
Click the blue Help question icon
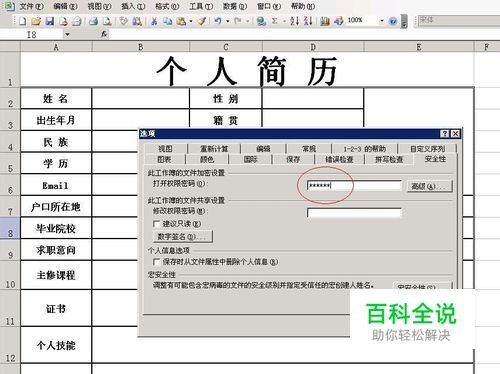pyautogui.click(x=393, y=21)
